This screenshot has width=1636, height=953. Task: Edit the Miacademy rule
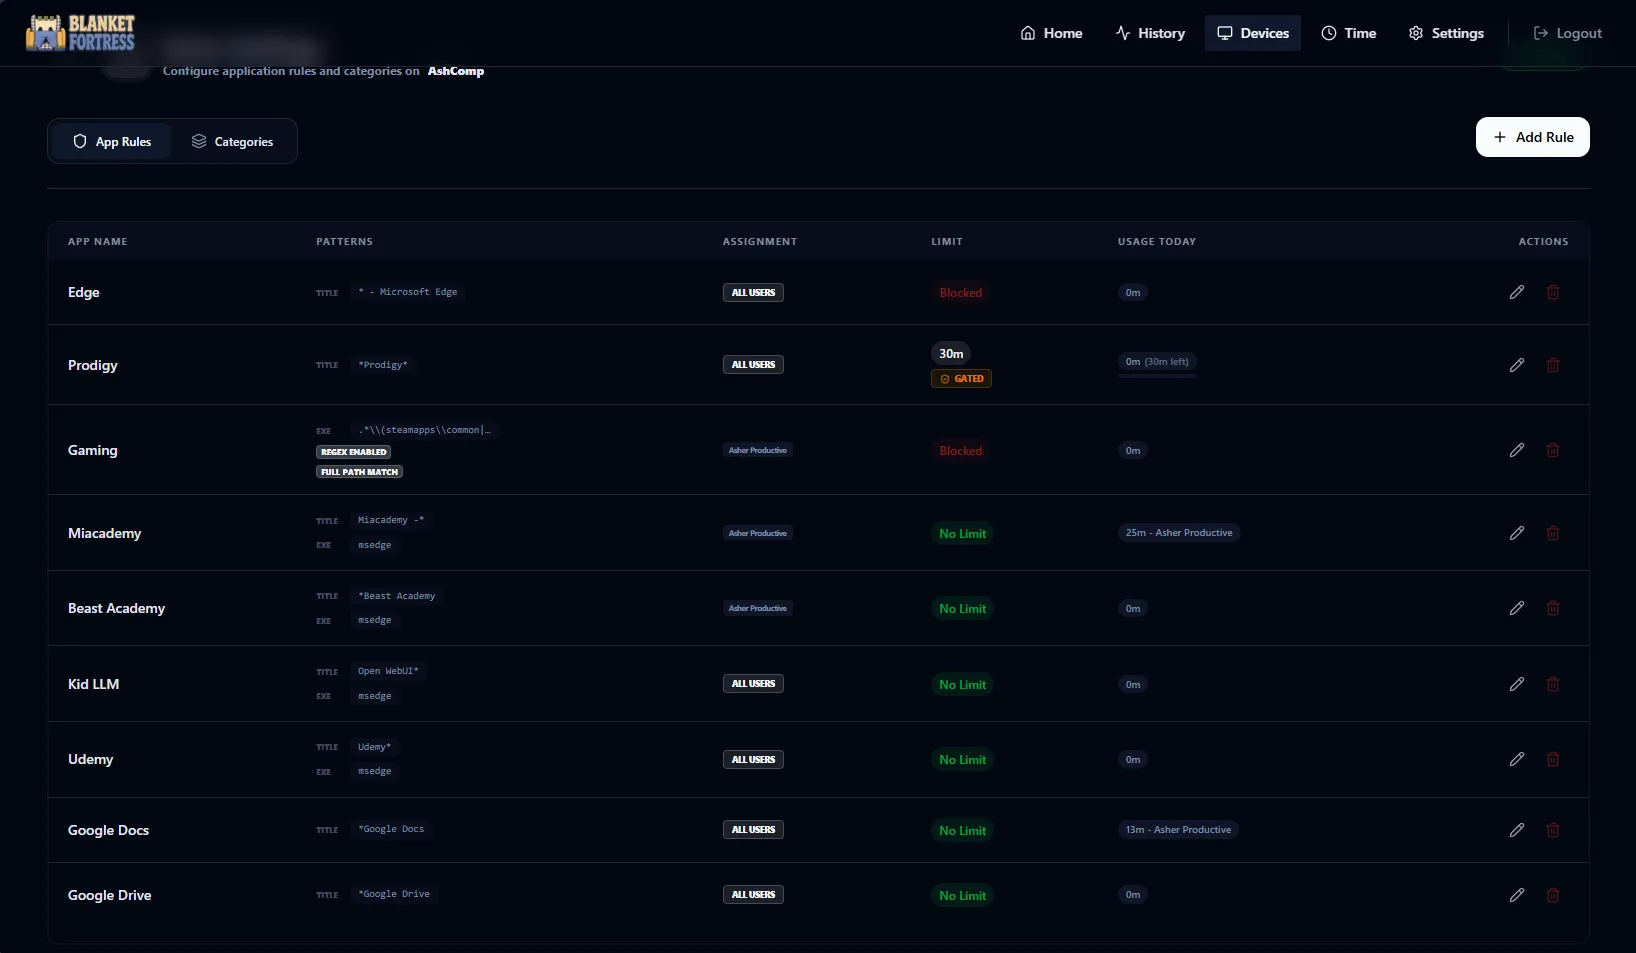1517,533
